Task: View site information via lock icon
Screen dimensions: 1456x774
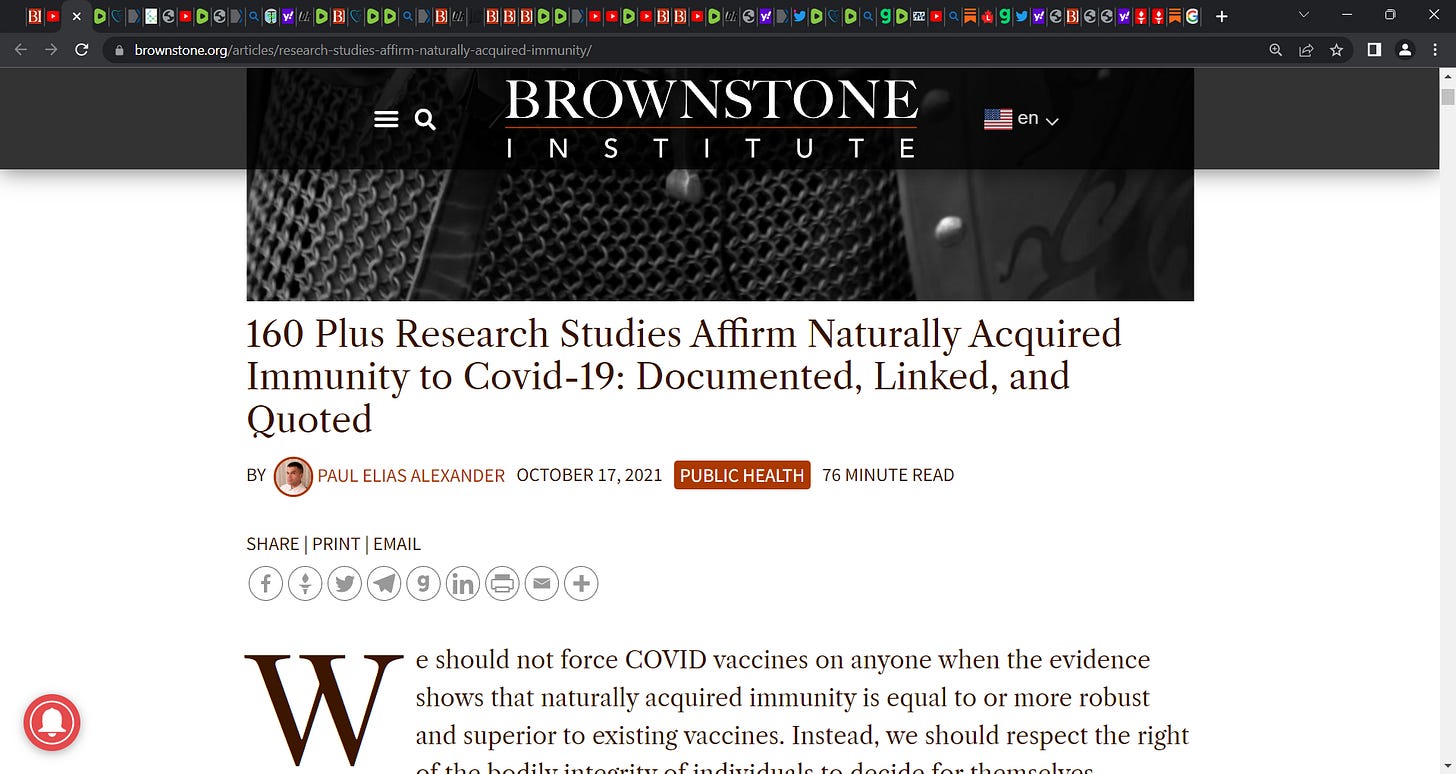Action: [x=120, y=50]
